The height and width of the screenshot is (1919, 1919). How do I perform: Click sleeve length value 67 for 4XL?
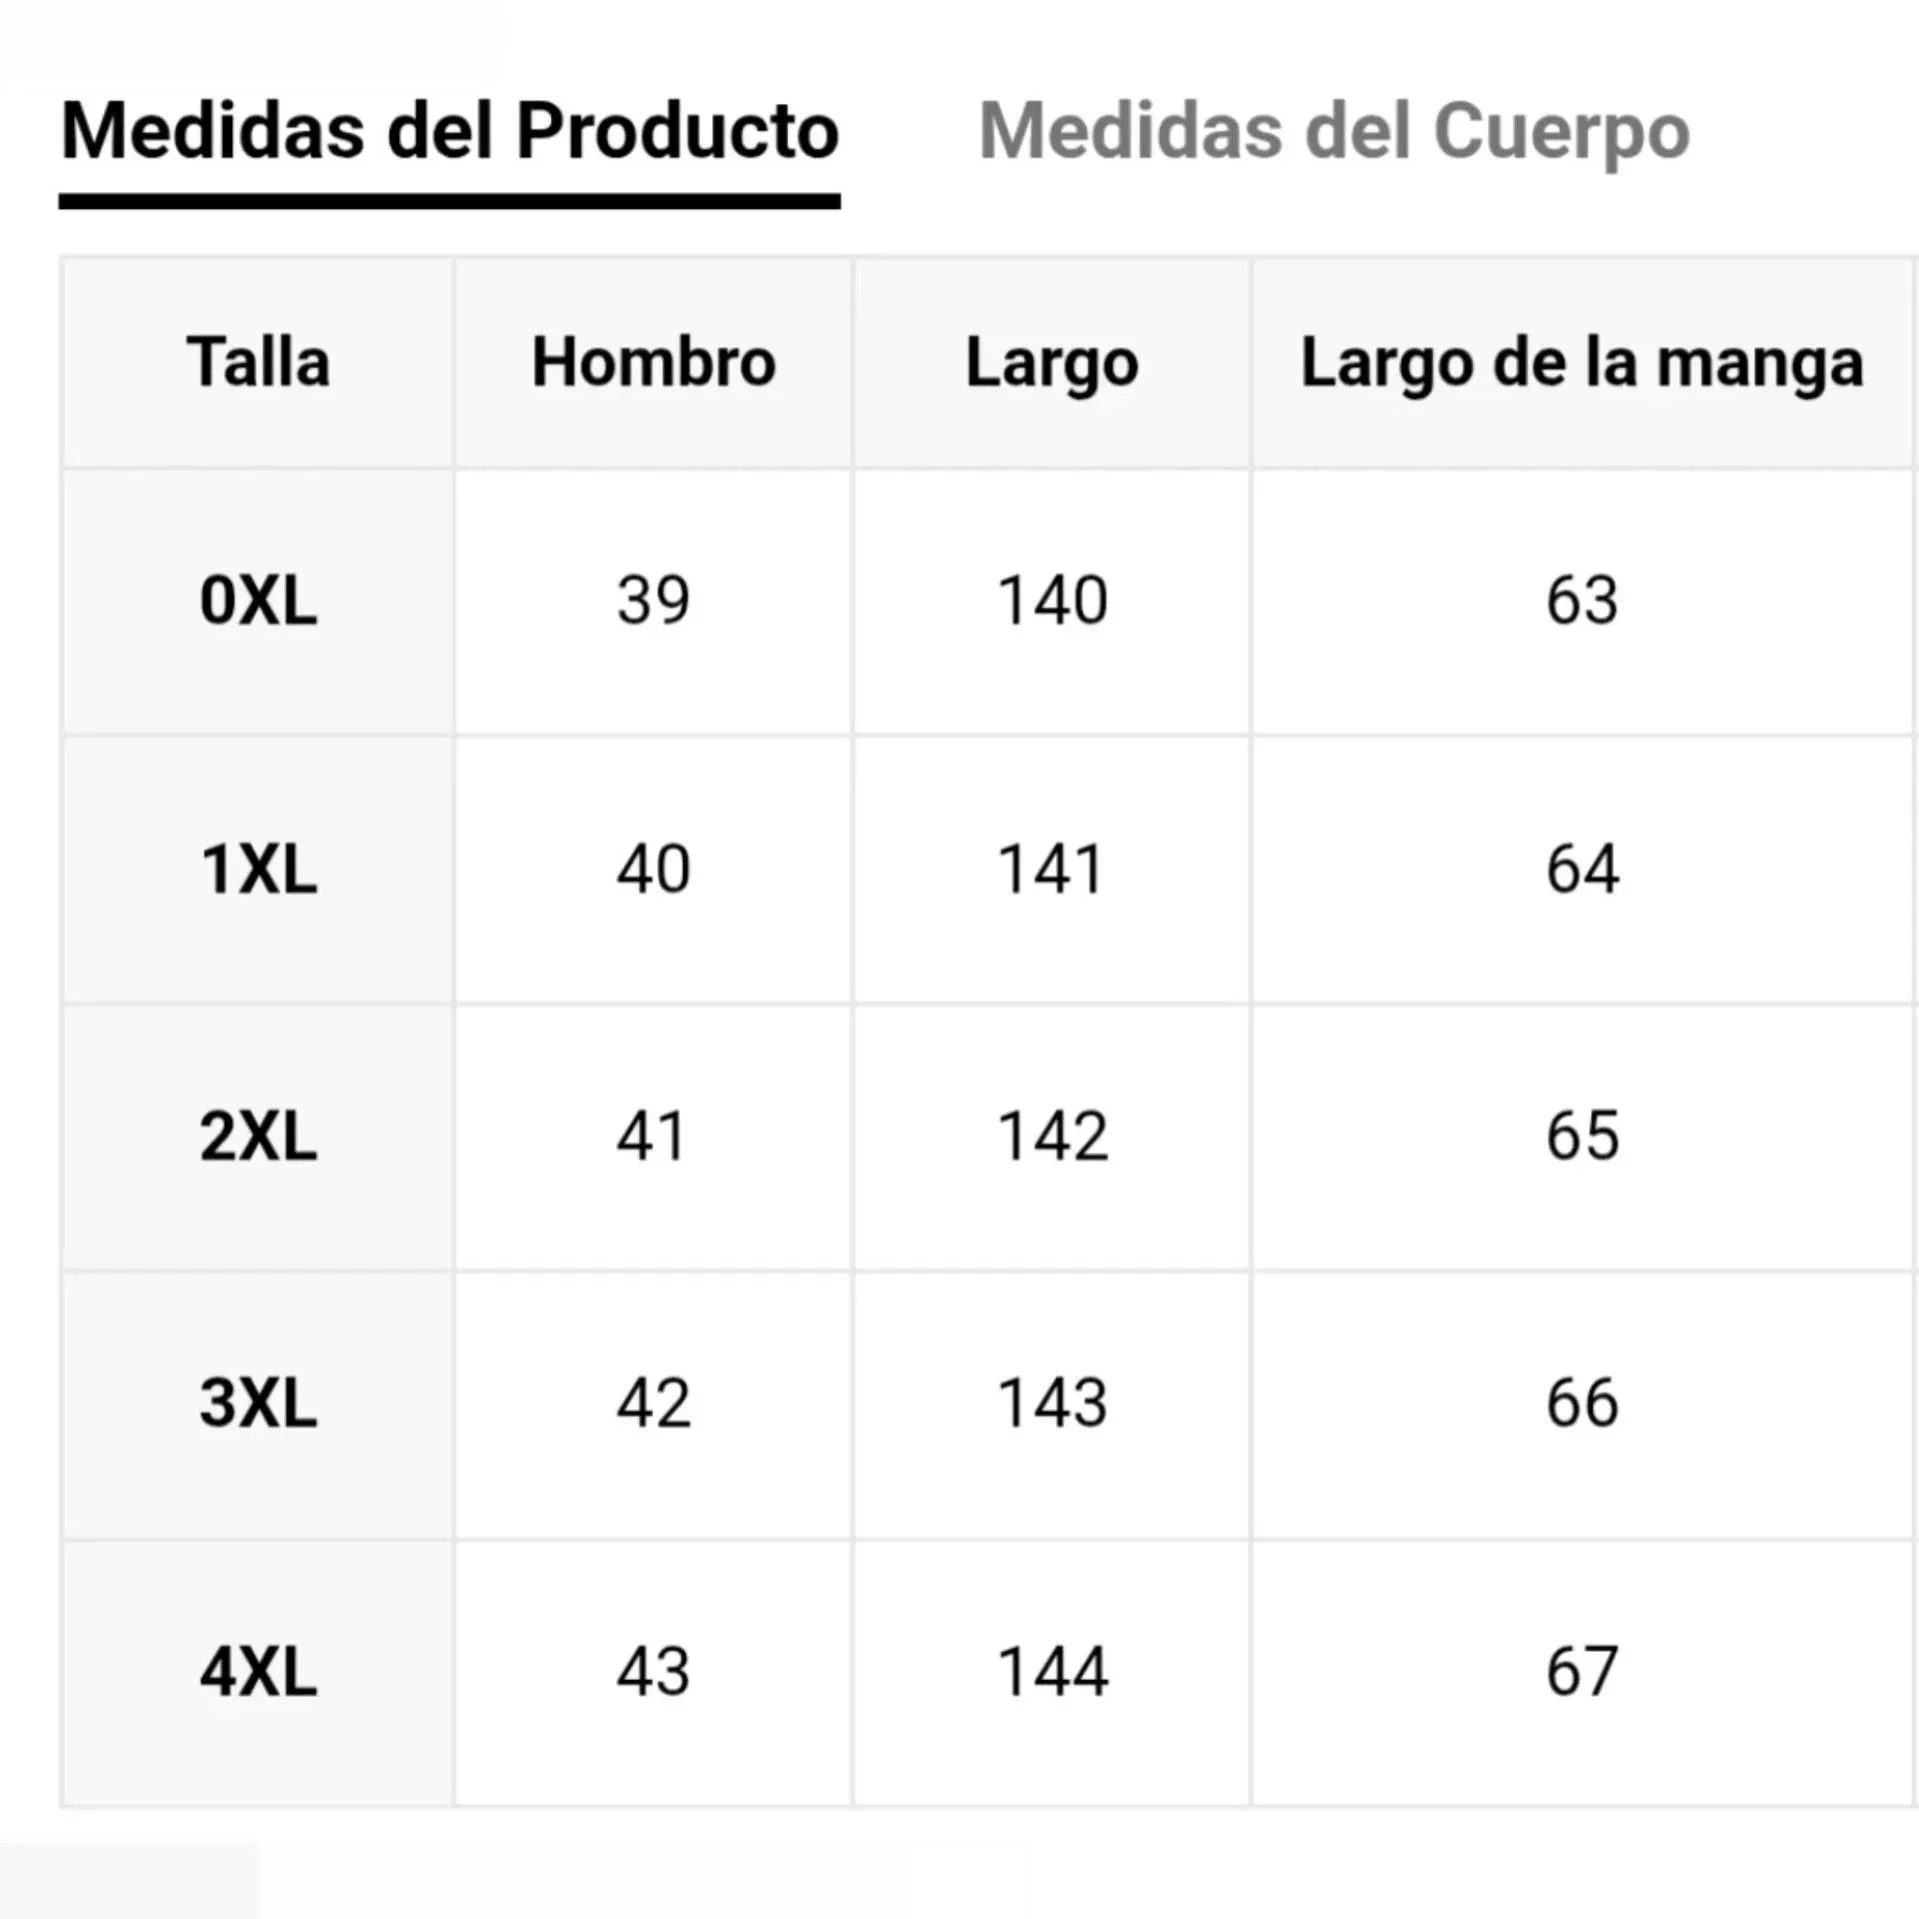click(1582, 1671)
